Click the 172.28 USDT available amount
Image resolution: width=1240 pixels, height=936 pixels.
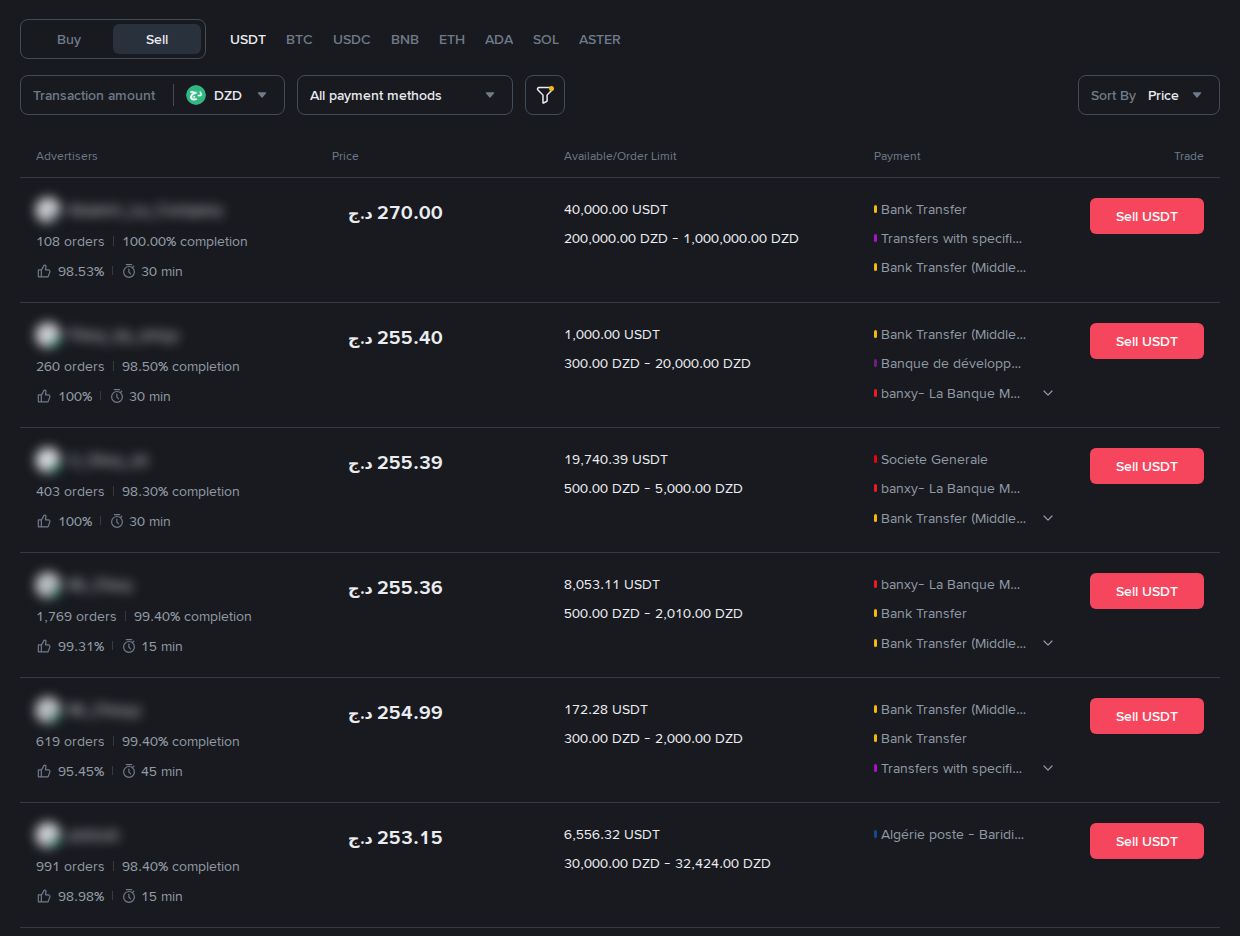(x=606, y=710)
